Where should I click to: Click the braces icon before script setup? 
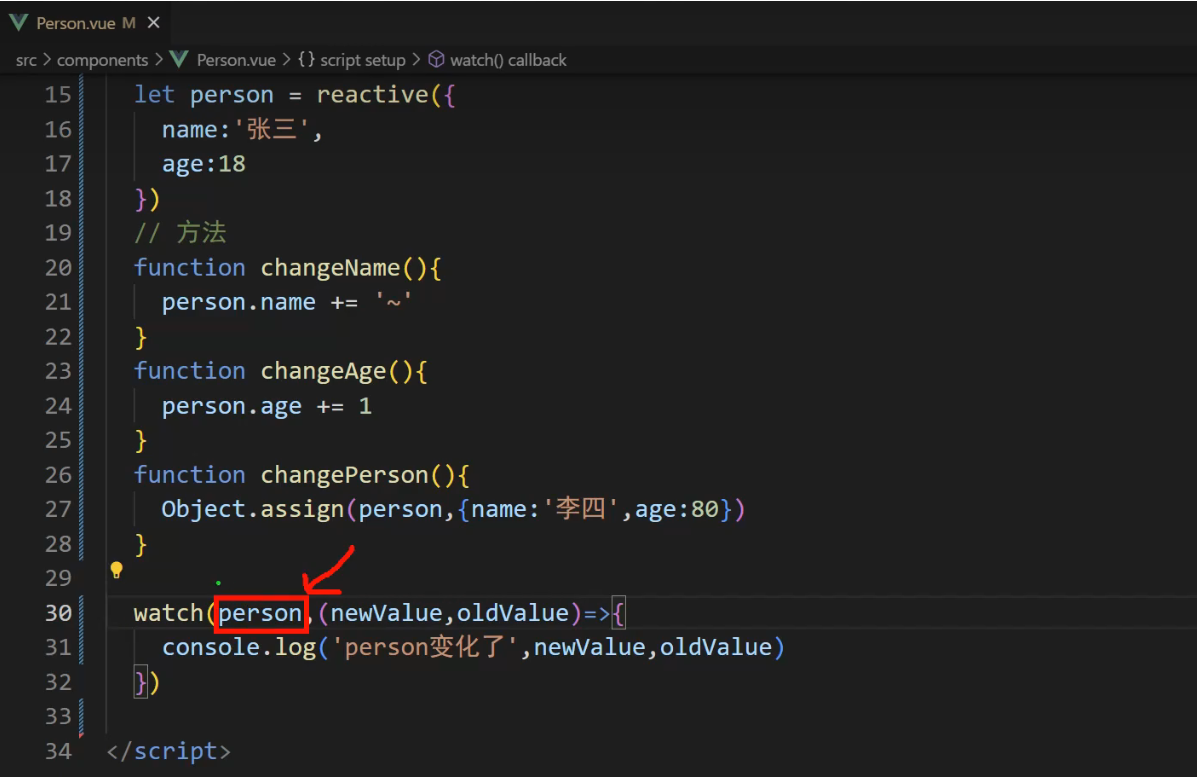[x=306, y=60]
